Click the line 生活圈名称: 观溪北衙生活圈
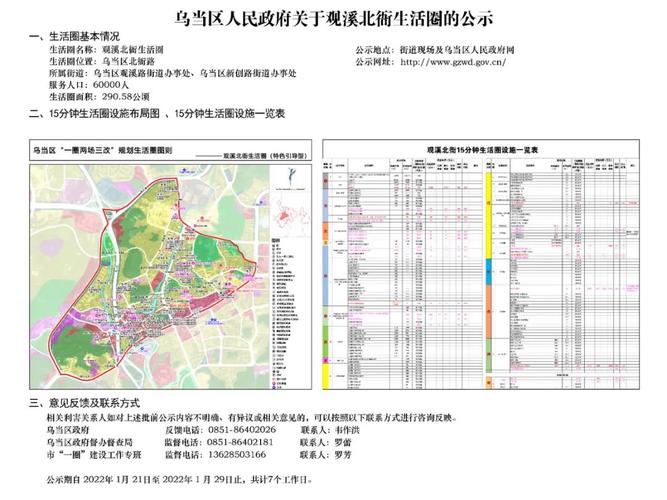Viewport: 667px width, 500px height. (x=106, y=49)
